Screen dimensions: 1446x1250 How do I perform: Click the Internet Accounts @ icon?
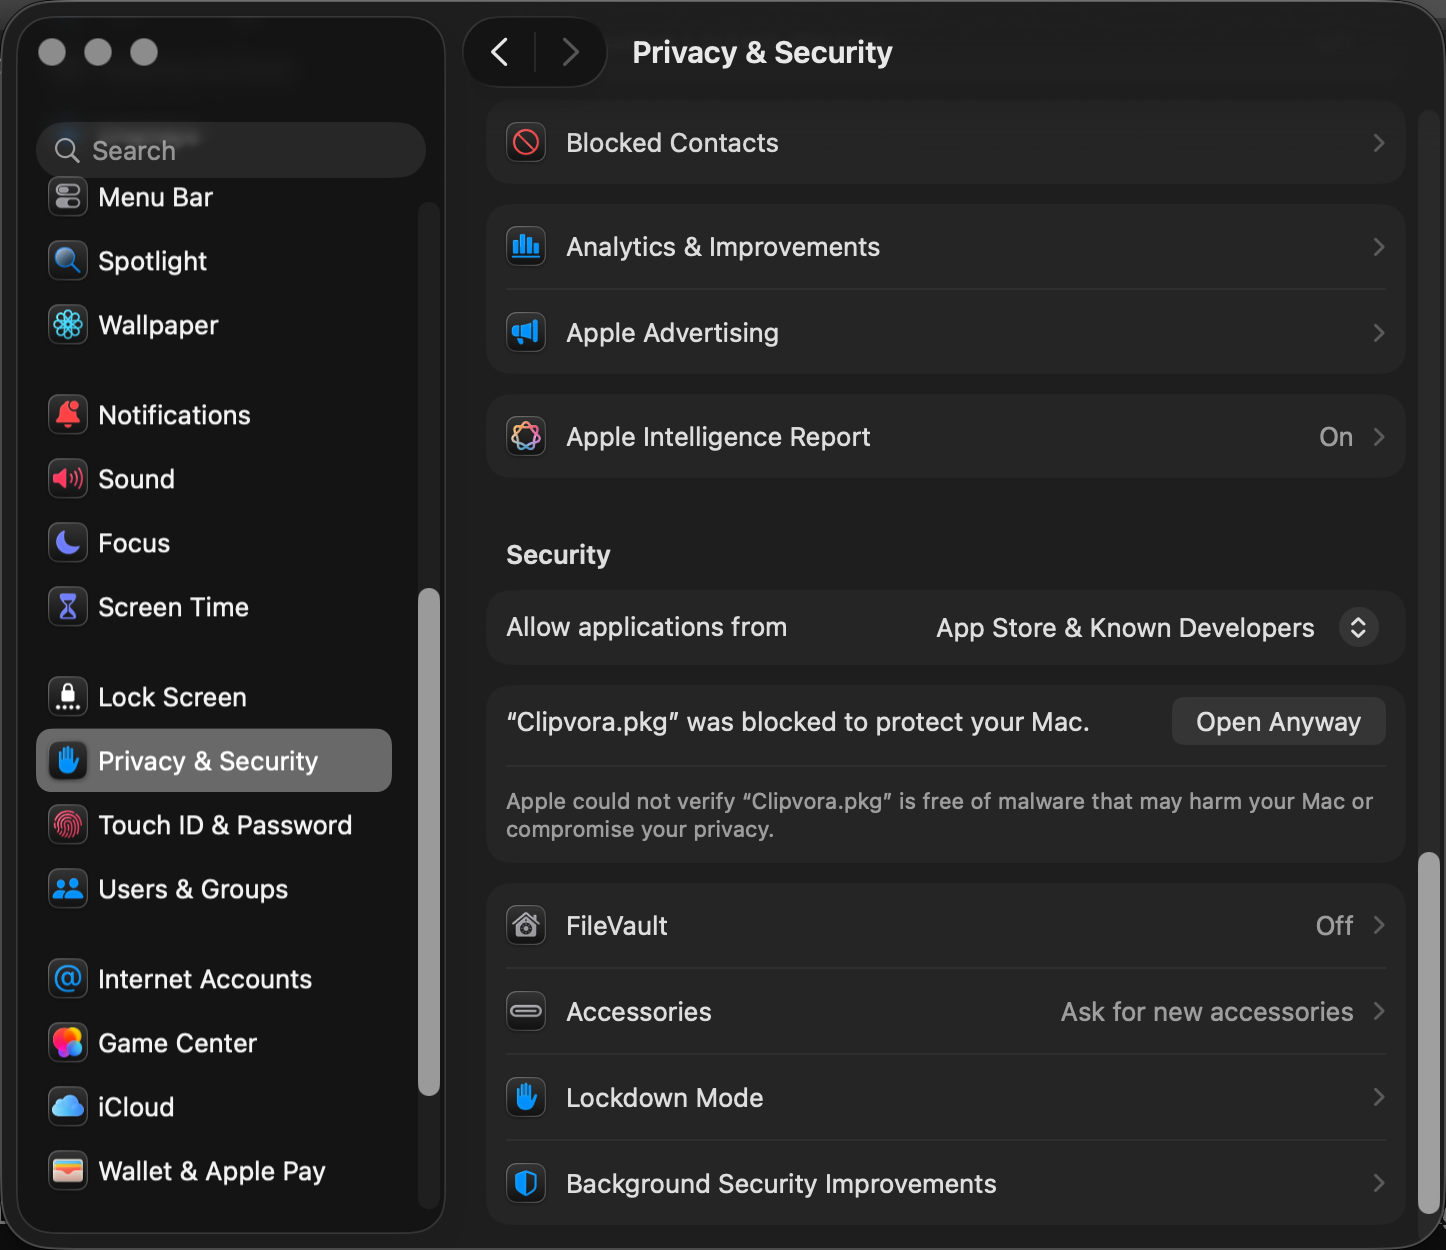[x=68, y=979]
